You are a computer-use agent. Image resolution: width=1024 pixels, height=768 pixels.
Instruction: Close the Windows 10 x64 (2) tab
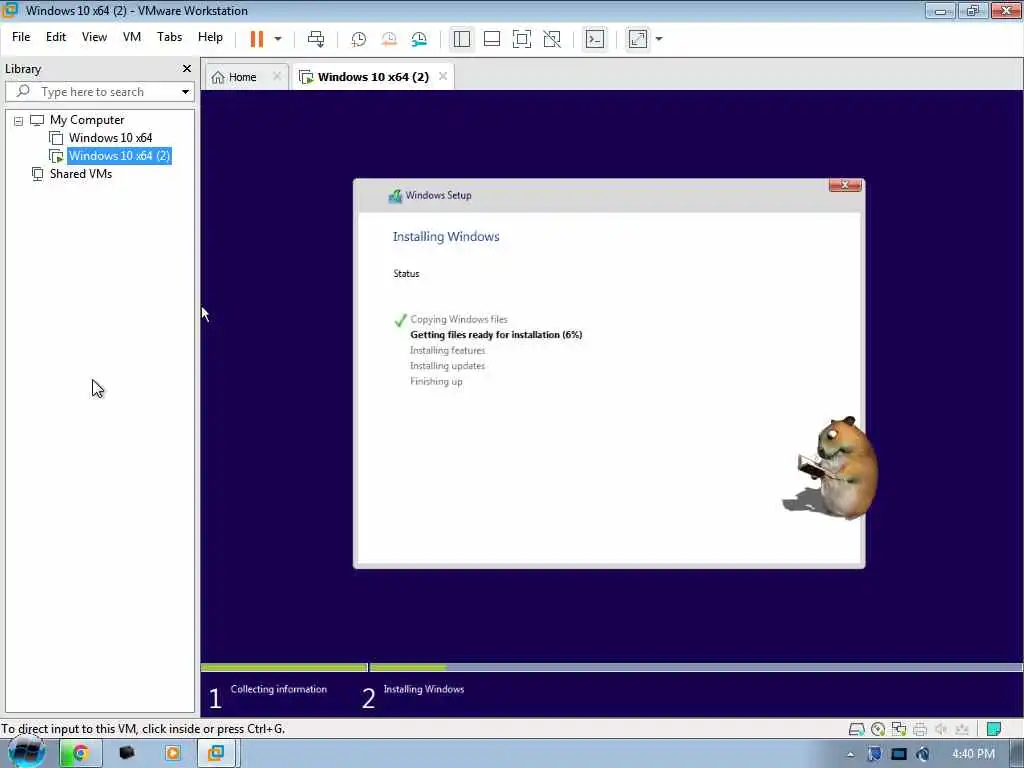[x=443, y=76]
